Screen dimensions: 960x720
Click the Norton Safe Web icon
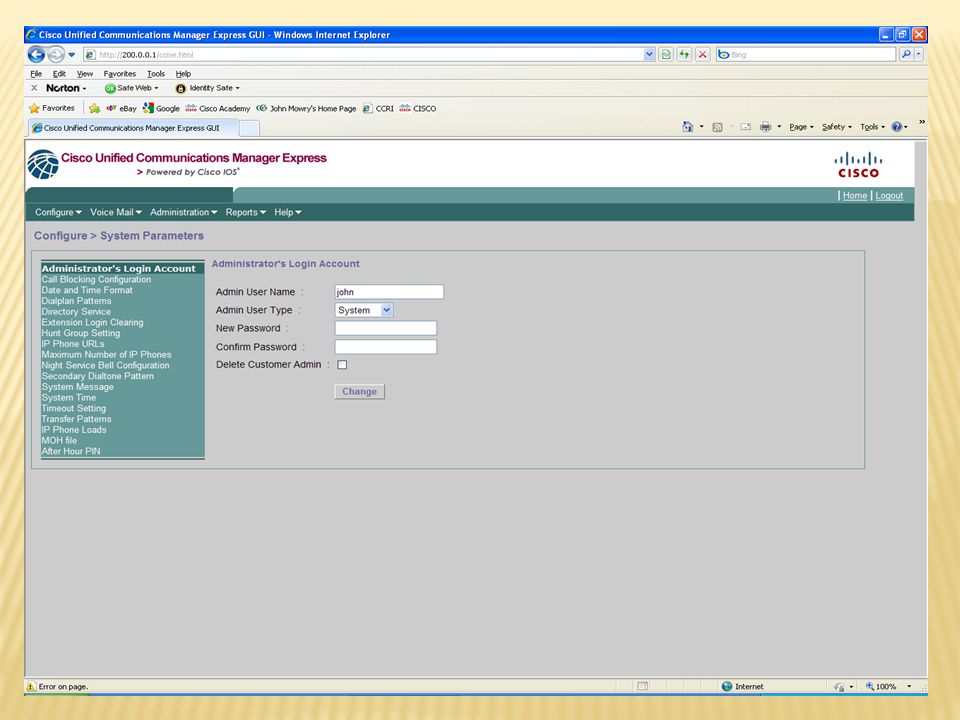pos(110,88)
